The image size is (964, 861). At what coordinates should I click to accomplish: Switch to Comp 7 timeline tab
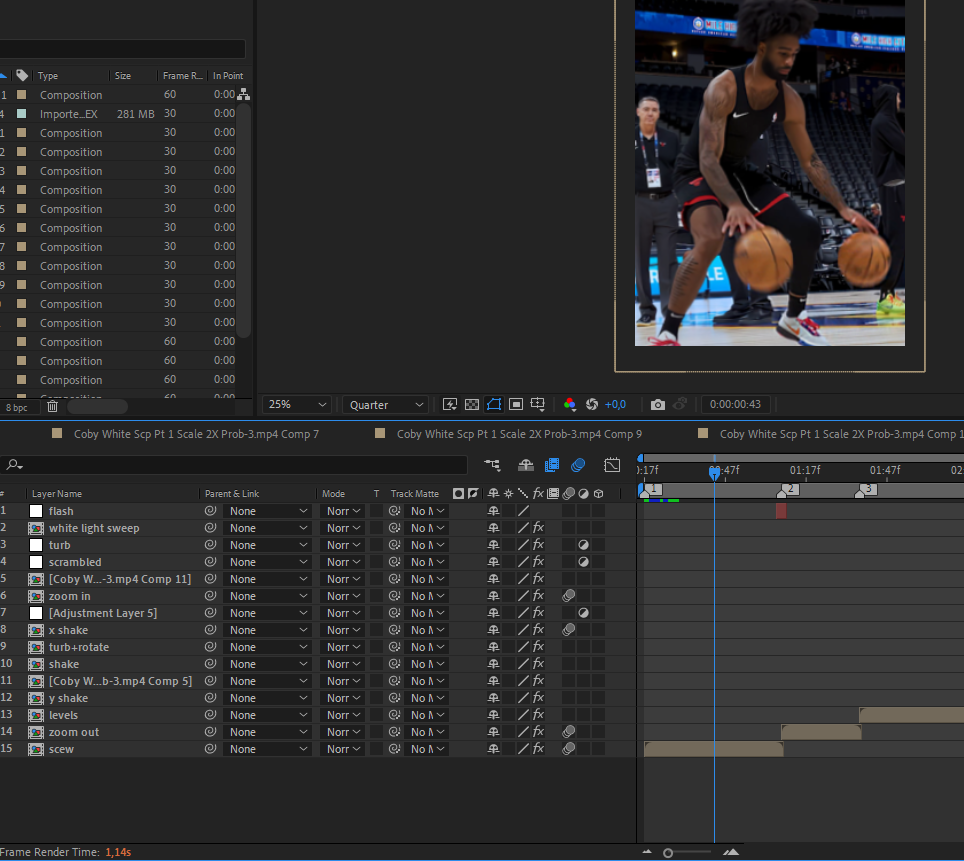[x=196, y=434]
